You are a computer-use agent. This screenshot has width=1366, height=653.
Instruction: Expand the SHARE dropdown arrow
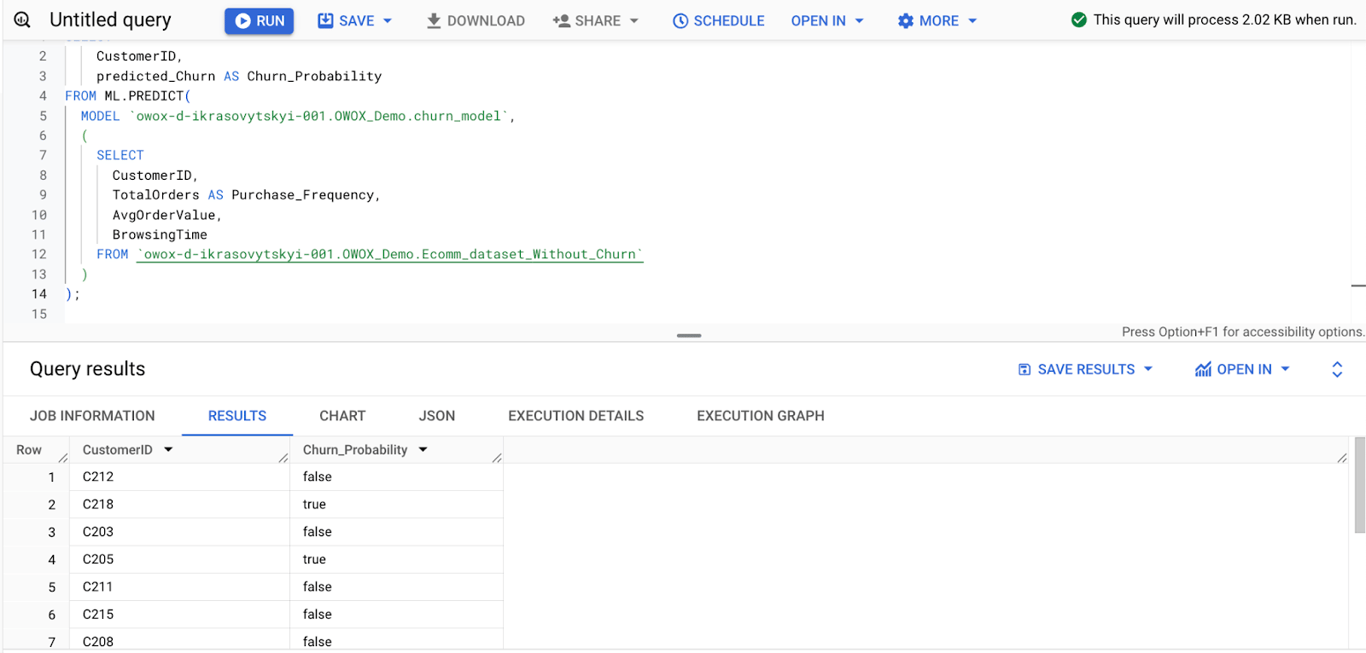pos(634,21)
